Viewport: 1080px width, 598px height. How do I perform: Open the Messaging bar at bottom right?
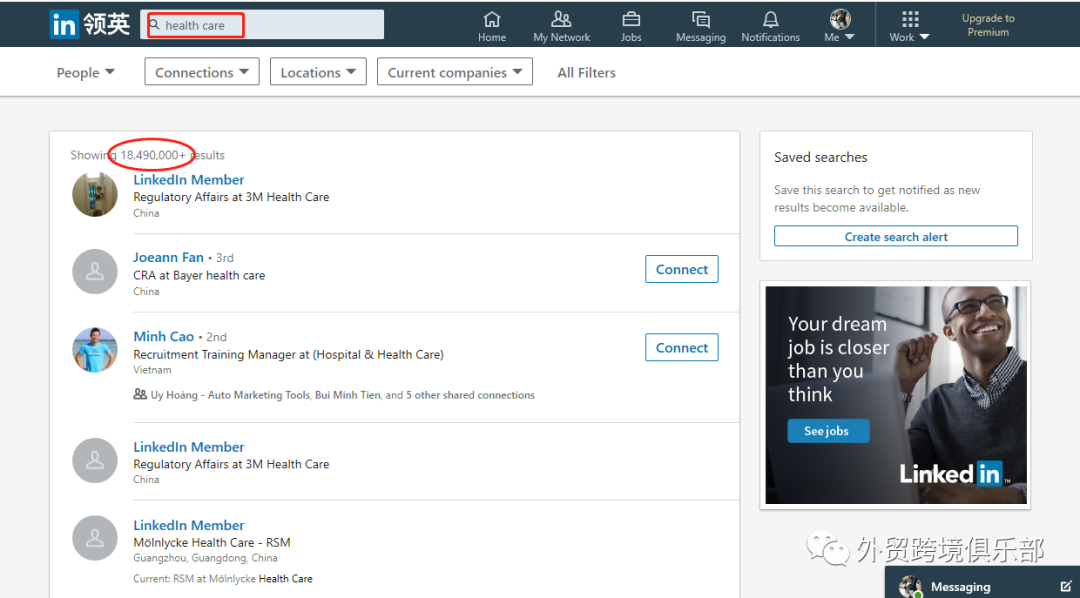[982, 583]
